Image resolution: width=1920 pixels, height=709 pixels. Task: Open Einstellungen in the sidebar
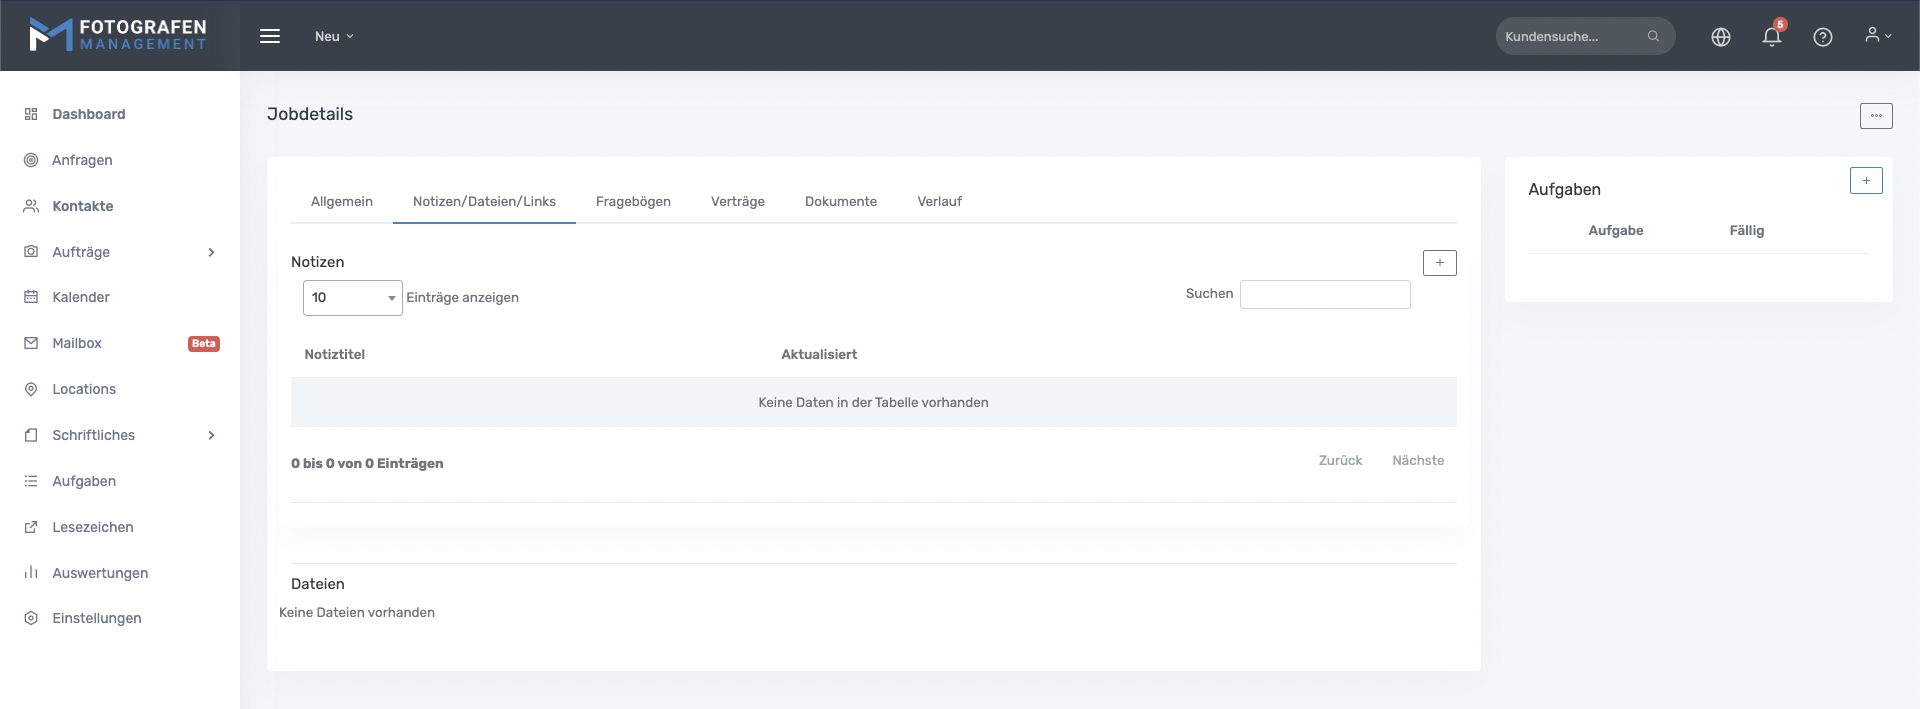click(96, 618)
